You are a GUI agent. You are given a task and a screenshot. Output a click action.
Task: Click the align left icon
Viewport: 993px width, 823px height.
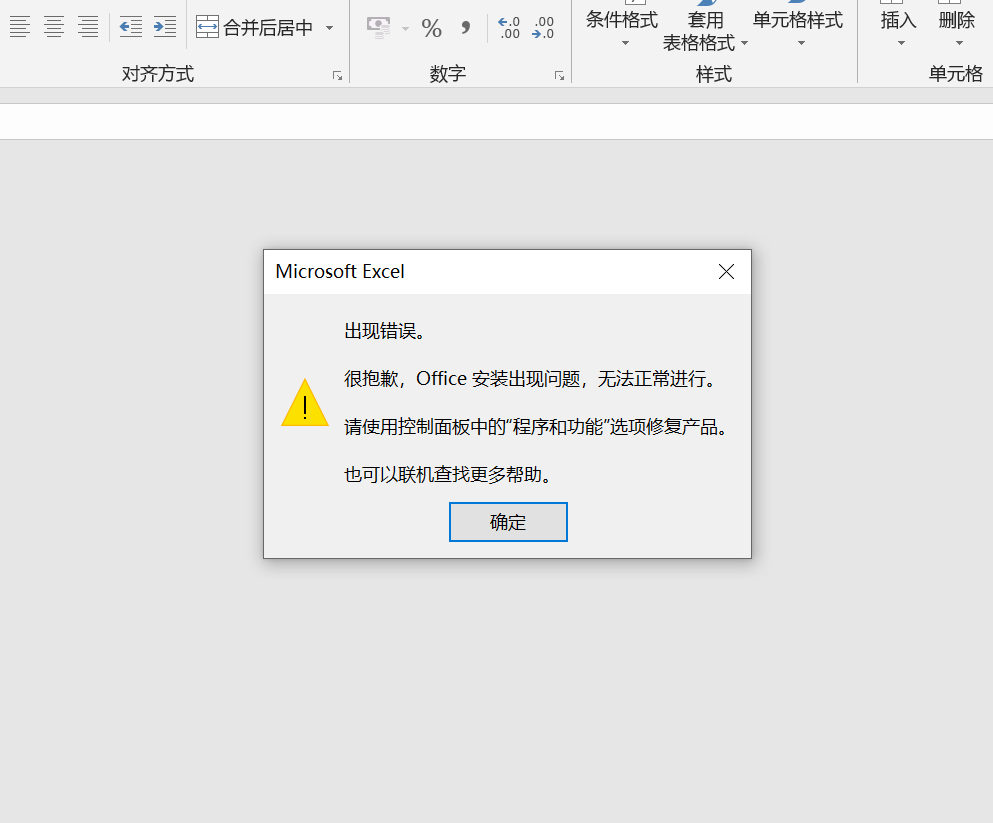click(x=20, y=27)
